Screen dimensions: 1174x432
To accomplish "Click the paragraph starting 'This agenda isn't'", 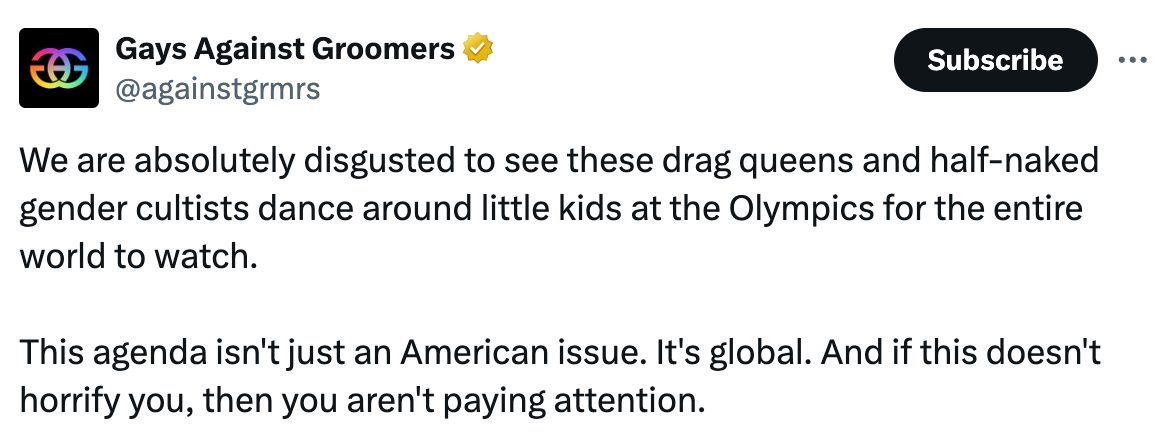I will [x=560, y=377].
